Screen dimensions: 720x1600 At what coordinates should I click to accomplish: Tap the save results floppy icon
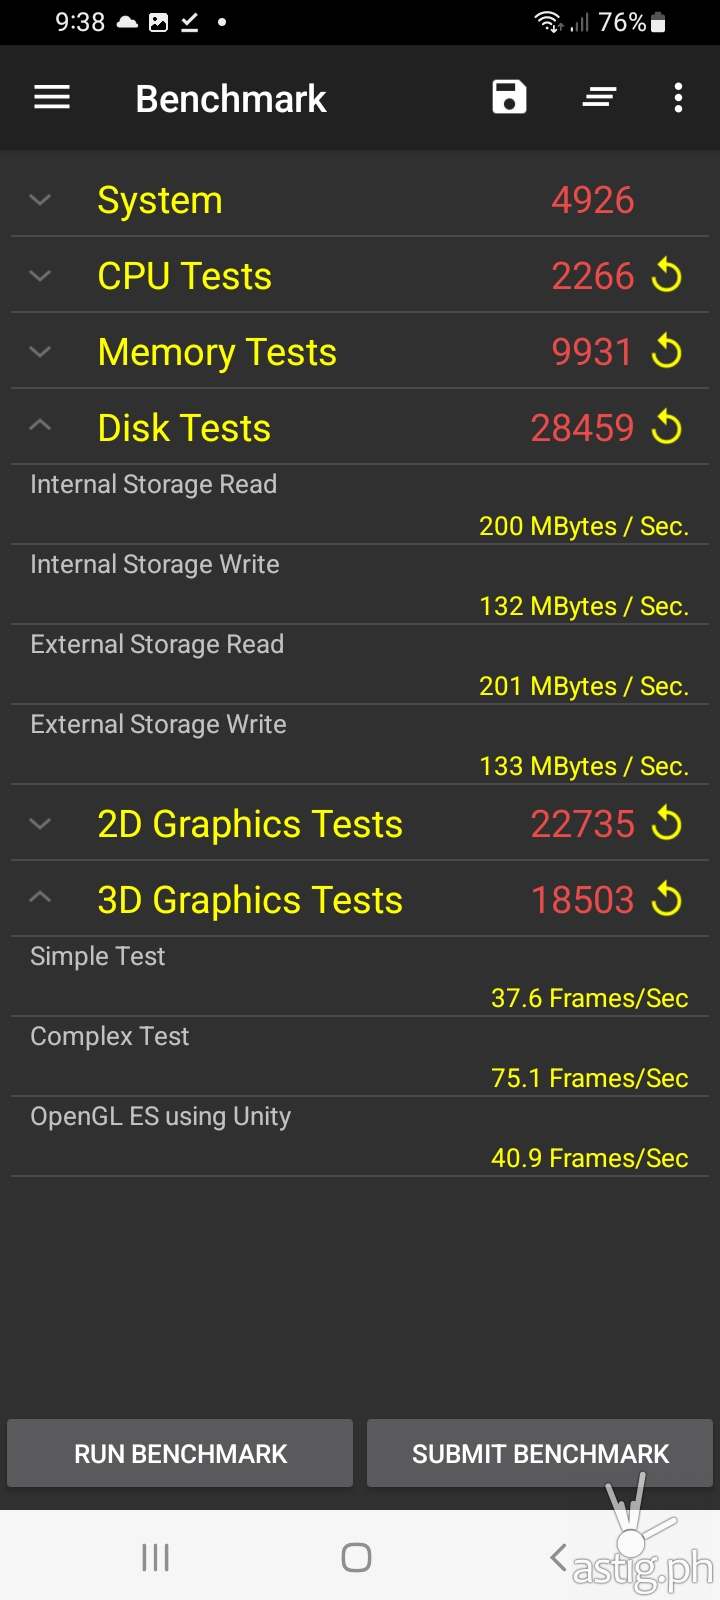(x=509, y=98)
